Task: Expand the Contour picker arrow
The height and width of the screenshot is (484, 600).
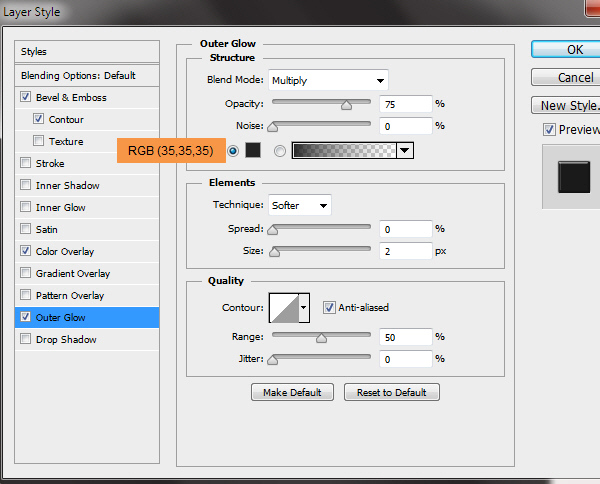Action: click(x=304, y=308)
